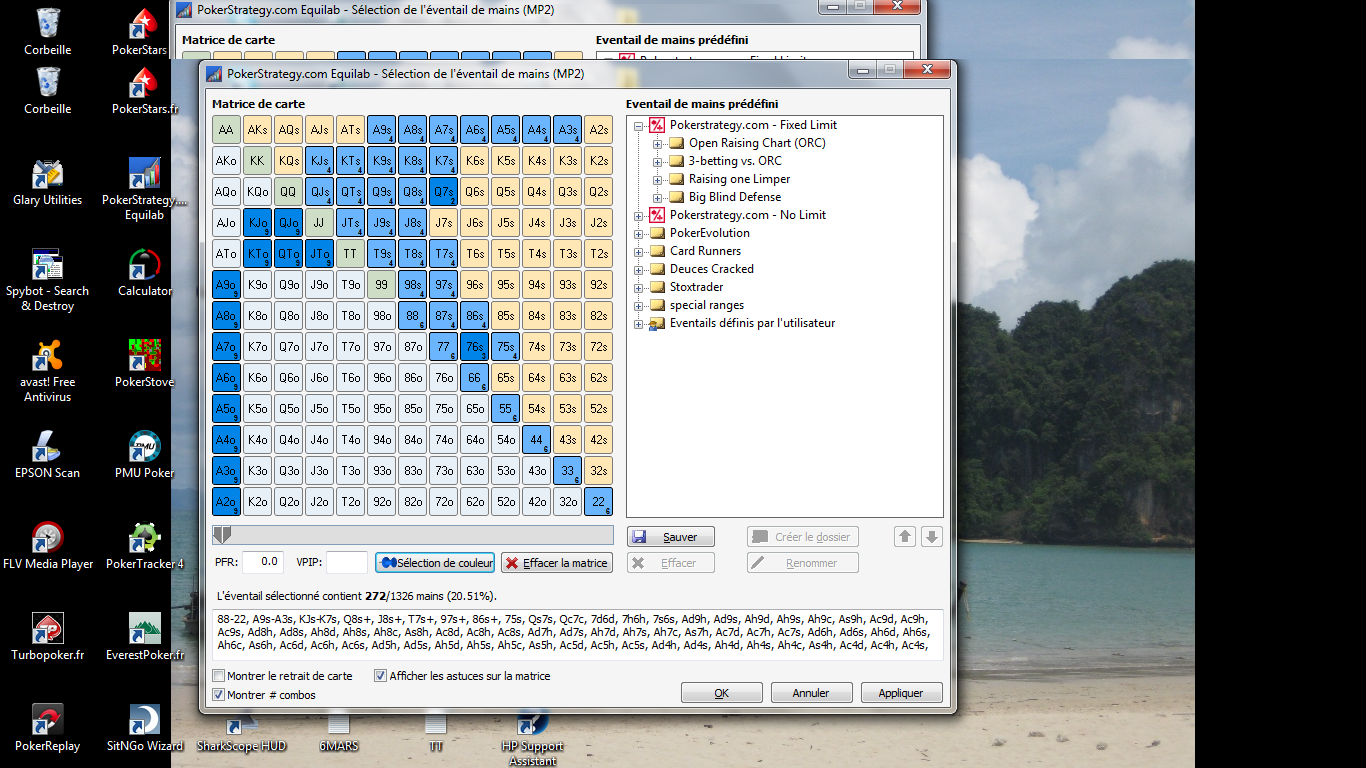
Task: Open HP Support Assistant shortcut
Action: coord(533,740)
